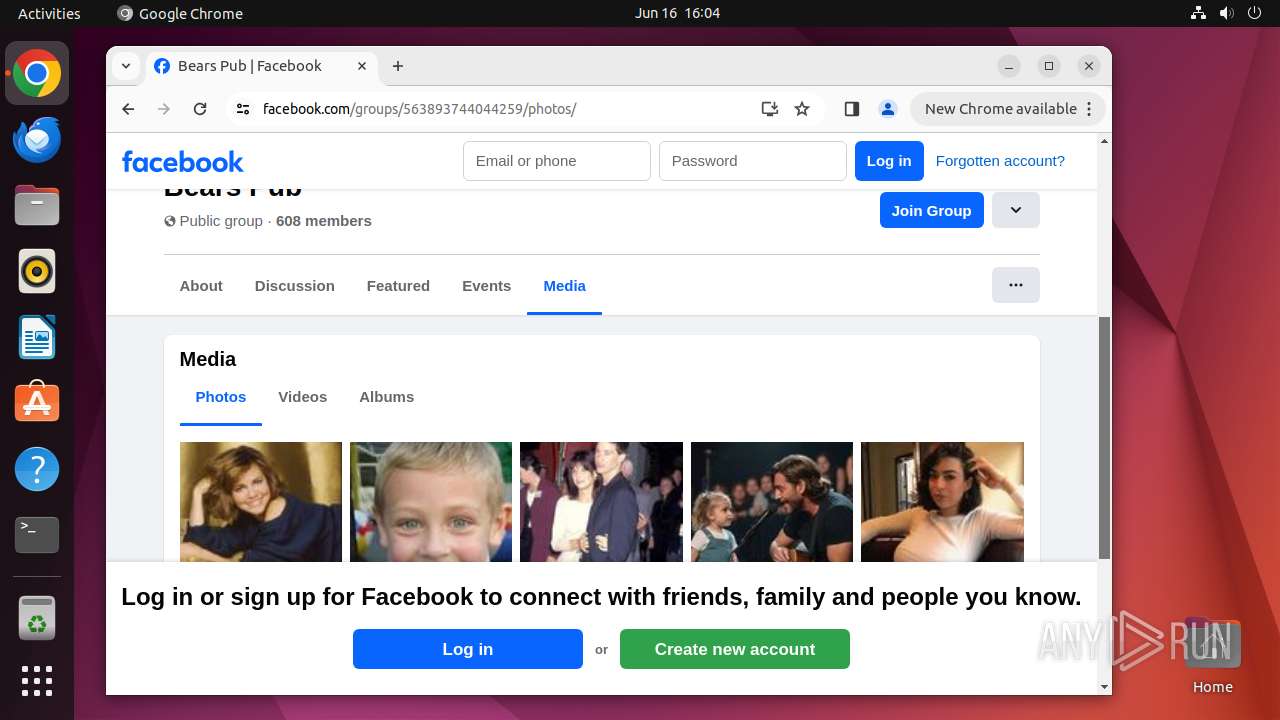The height and width of the screenshot is (720, 1280).
Task: Open a new Chrome tab
Action: (398, 66)
